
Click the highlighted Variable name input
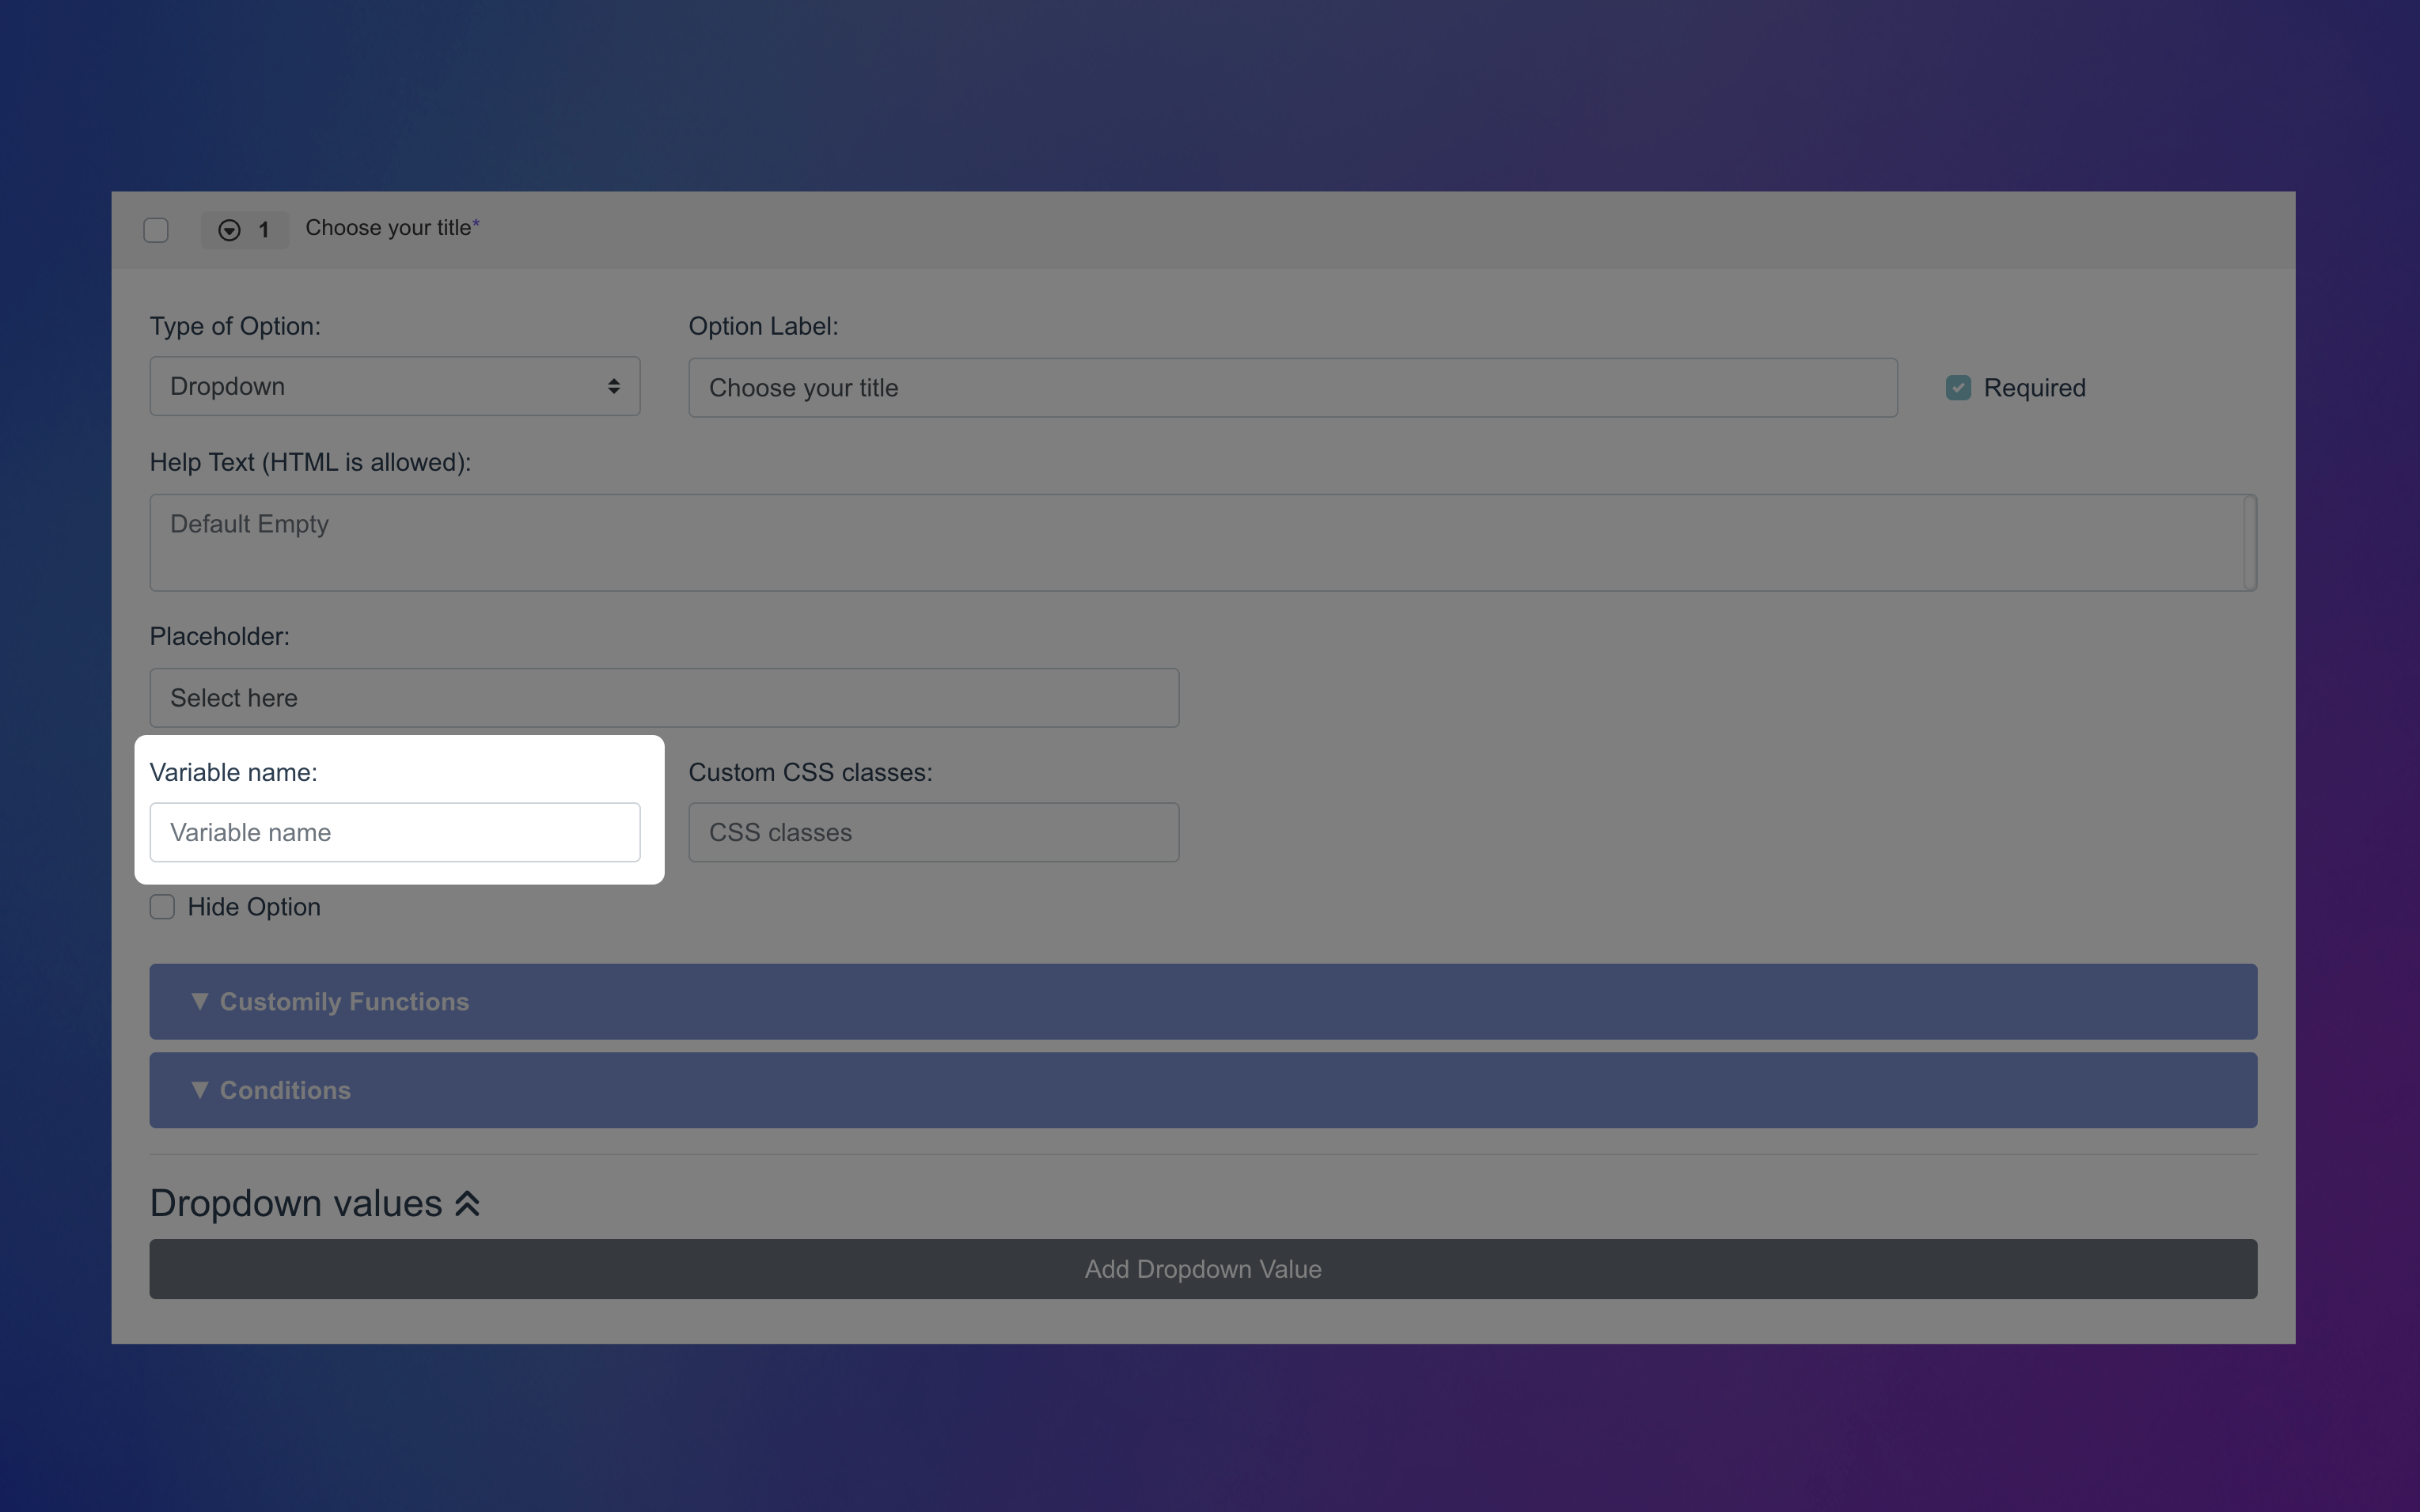tap(394, 831)
